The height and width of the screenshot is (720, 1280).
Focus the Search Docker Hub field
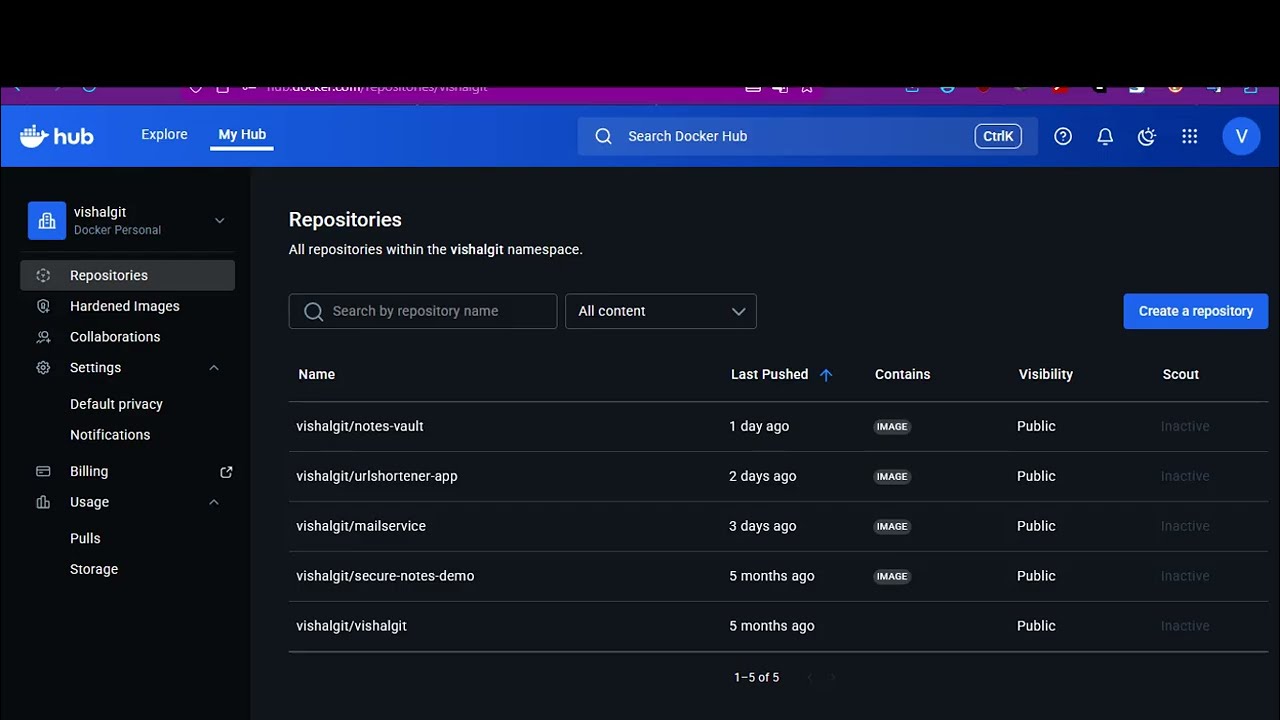coord(807,136)
